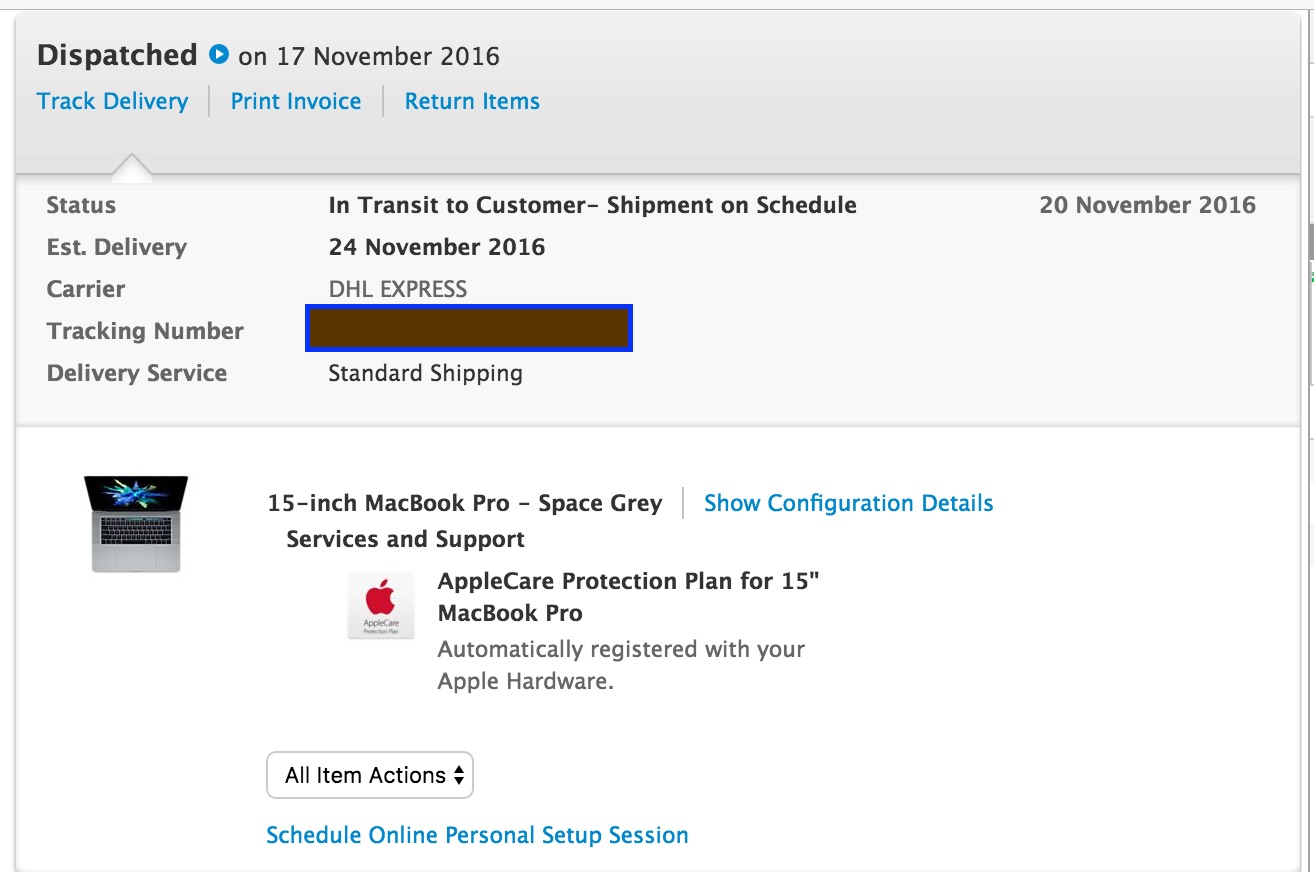Click the 20 November 2016 status date
Viewport: 1314px width, 872px height.
tap(1147, 205)
